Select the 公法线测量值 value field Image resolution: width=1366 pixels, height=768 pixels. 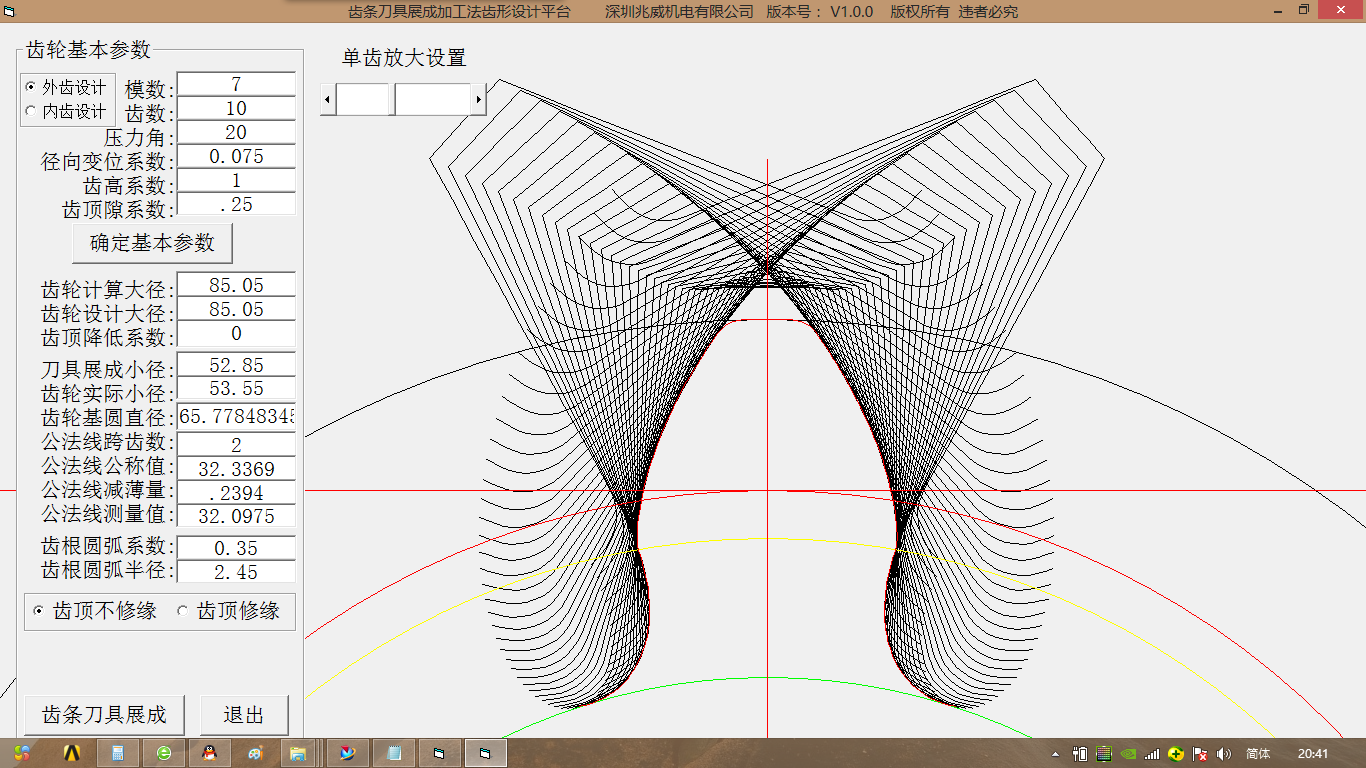(x=236, y=516)
